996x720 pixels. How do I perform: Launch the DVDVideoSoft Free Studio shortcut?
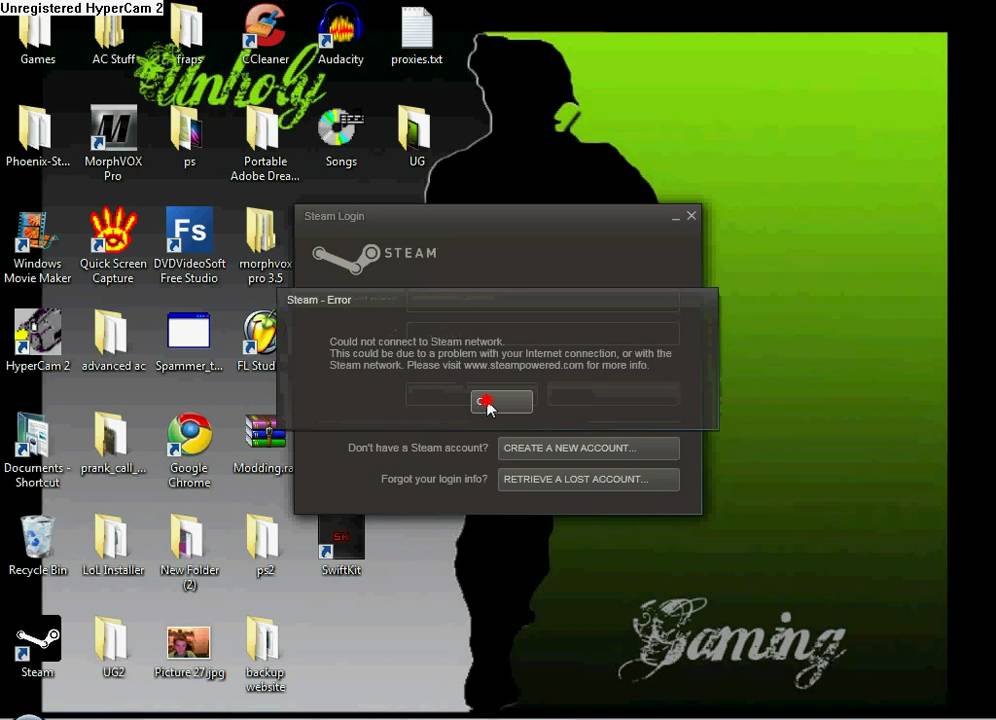189,247
